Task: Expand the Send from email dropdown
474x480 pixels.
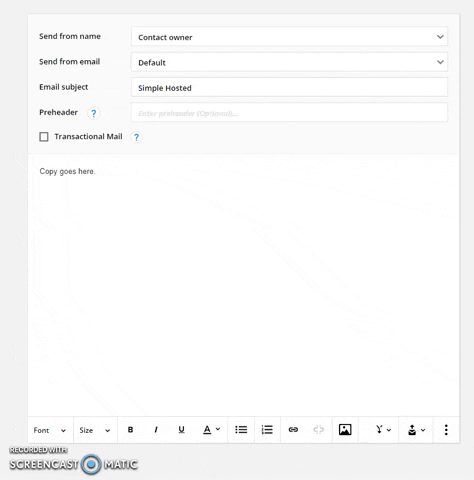Action: click(289, 62)
